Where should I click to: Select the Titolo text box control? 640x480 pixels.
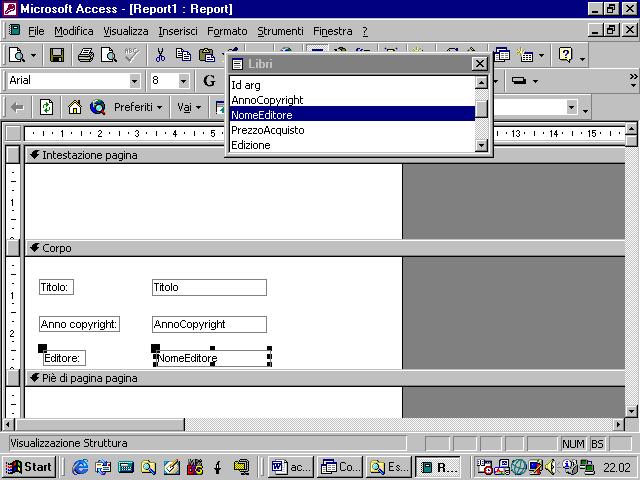209,287
